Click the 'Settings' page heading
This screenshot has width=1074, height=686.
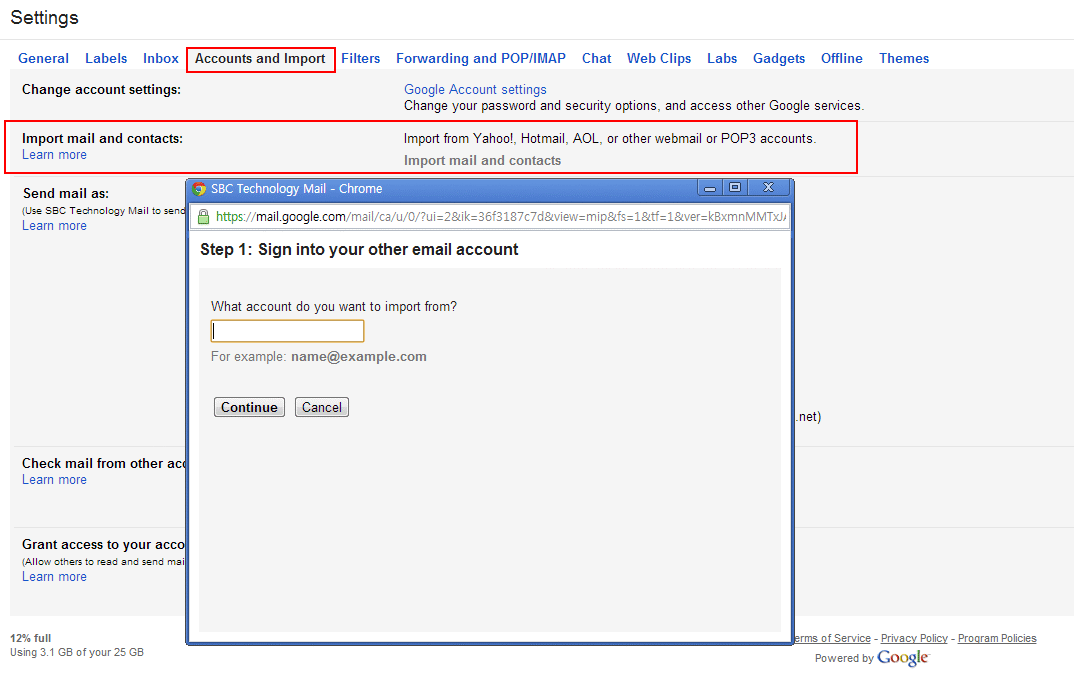(x=45, y=18)
